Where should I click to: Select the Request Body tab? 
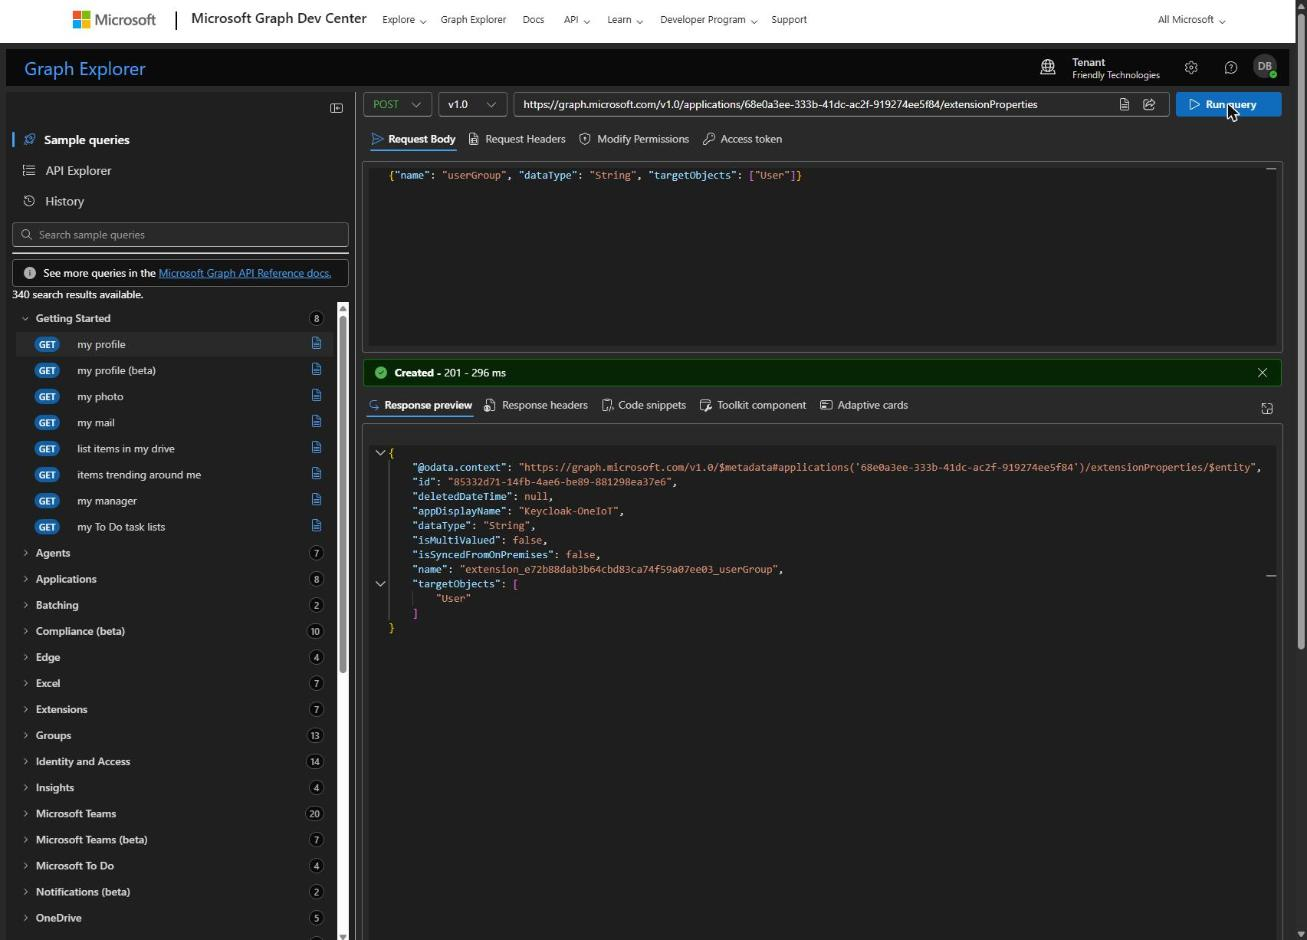[x=413, y=139]
